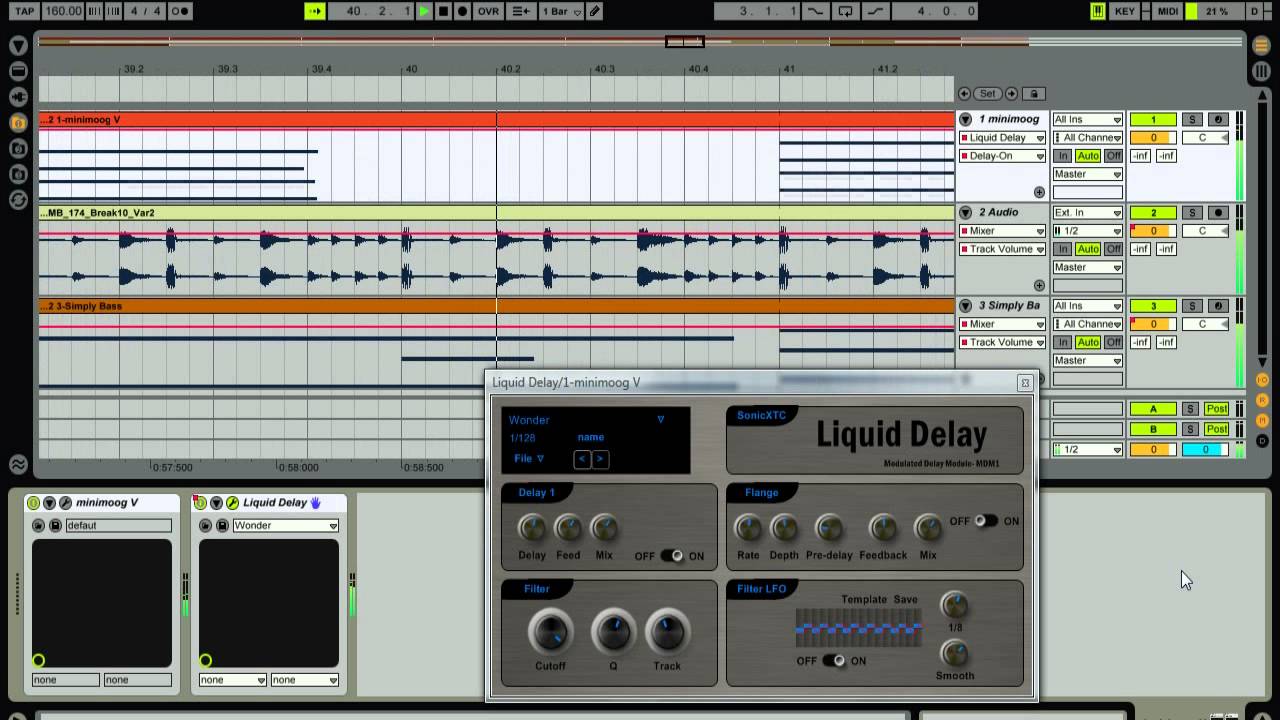Viewport: 1280px width, 720px height.
Task: Click the Set locator button
Action: (988, 93)
